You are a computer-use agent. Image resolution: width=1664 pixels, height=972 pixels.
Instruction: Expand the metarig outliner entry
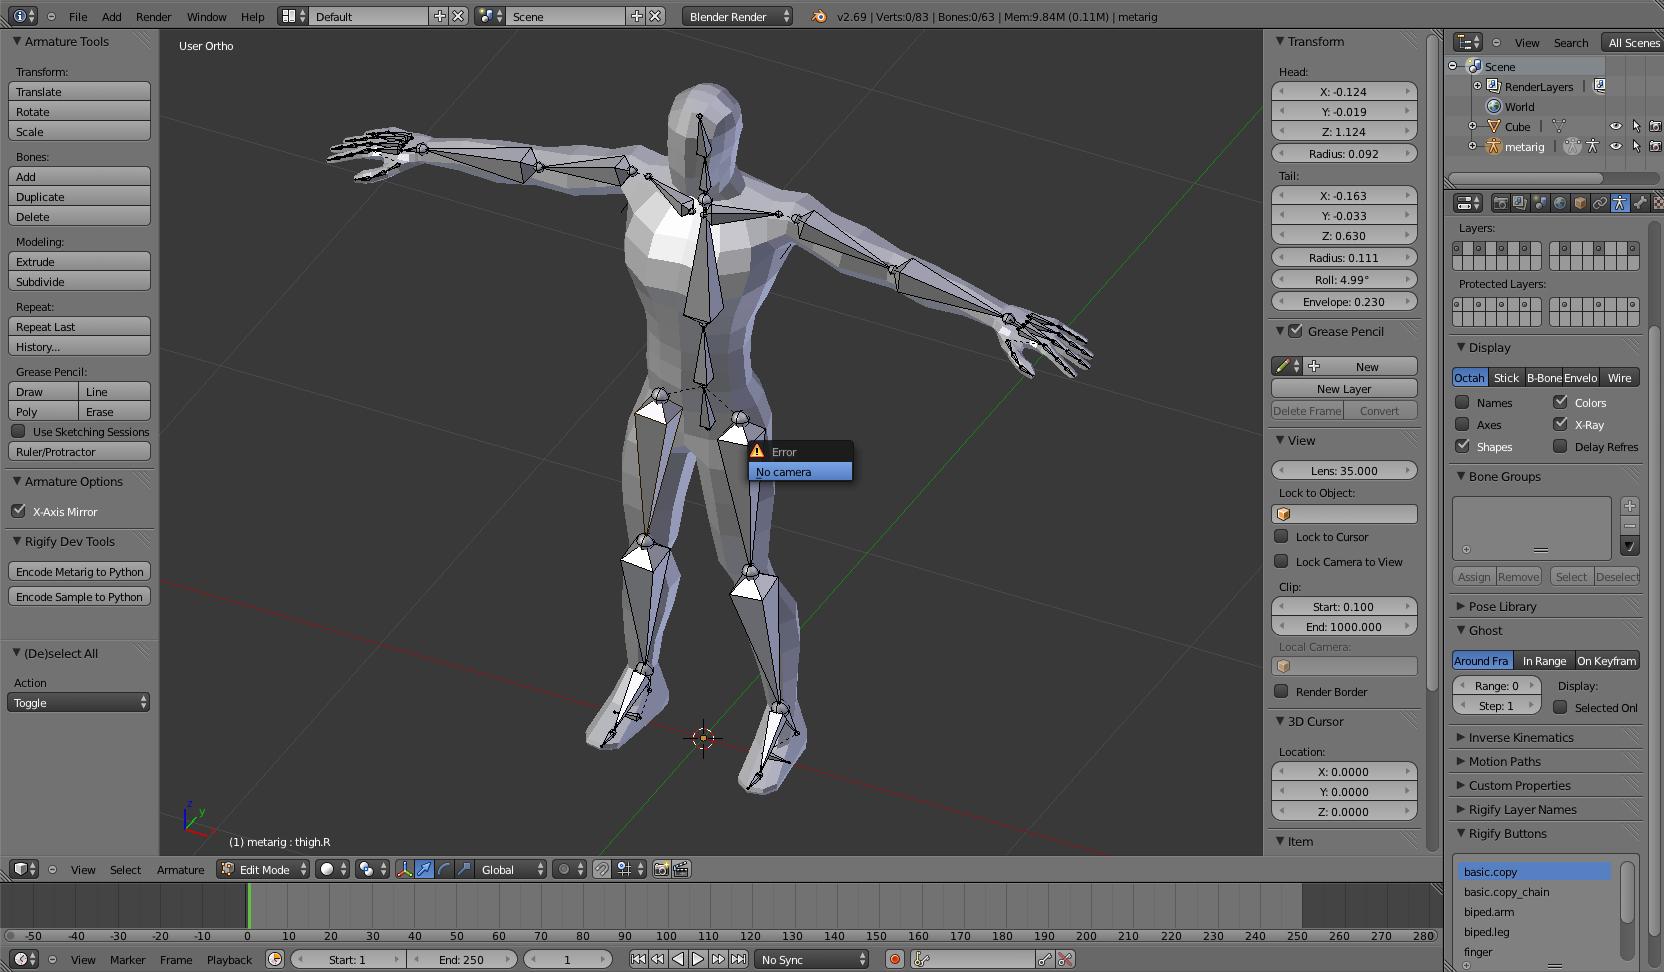(1472, 147)
